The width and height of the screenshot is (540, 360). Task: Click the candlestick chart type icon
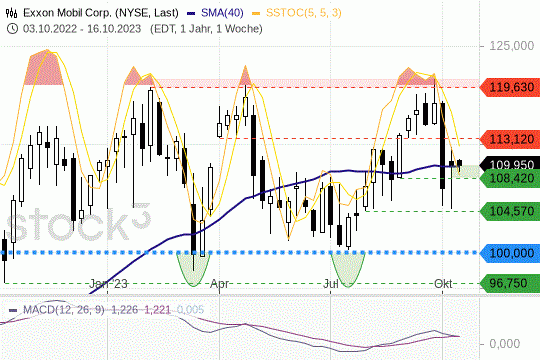pyautogui.click(x=12, y=13)
